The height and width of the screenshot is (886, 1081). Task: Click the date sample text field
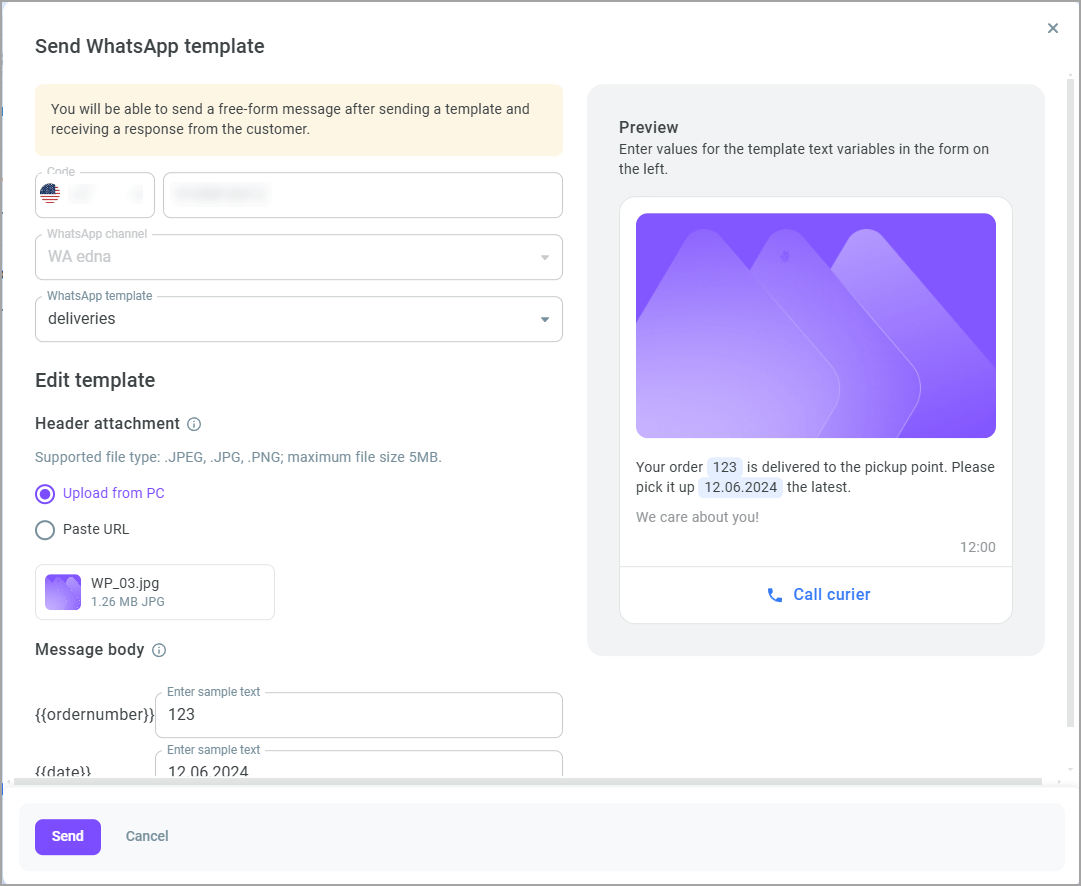coord(358,764)
